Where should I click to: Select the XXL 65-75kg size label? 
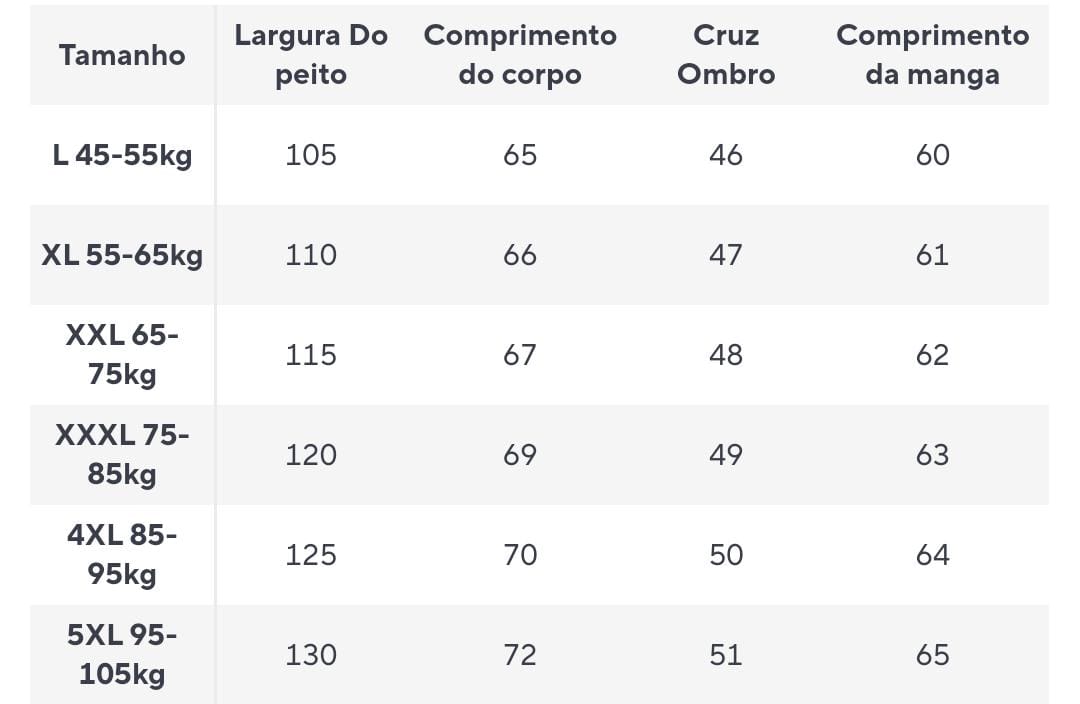122,355
